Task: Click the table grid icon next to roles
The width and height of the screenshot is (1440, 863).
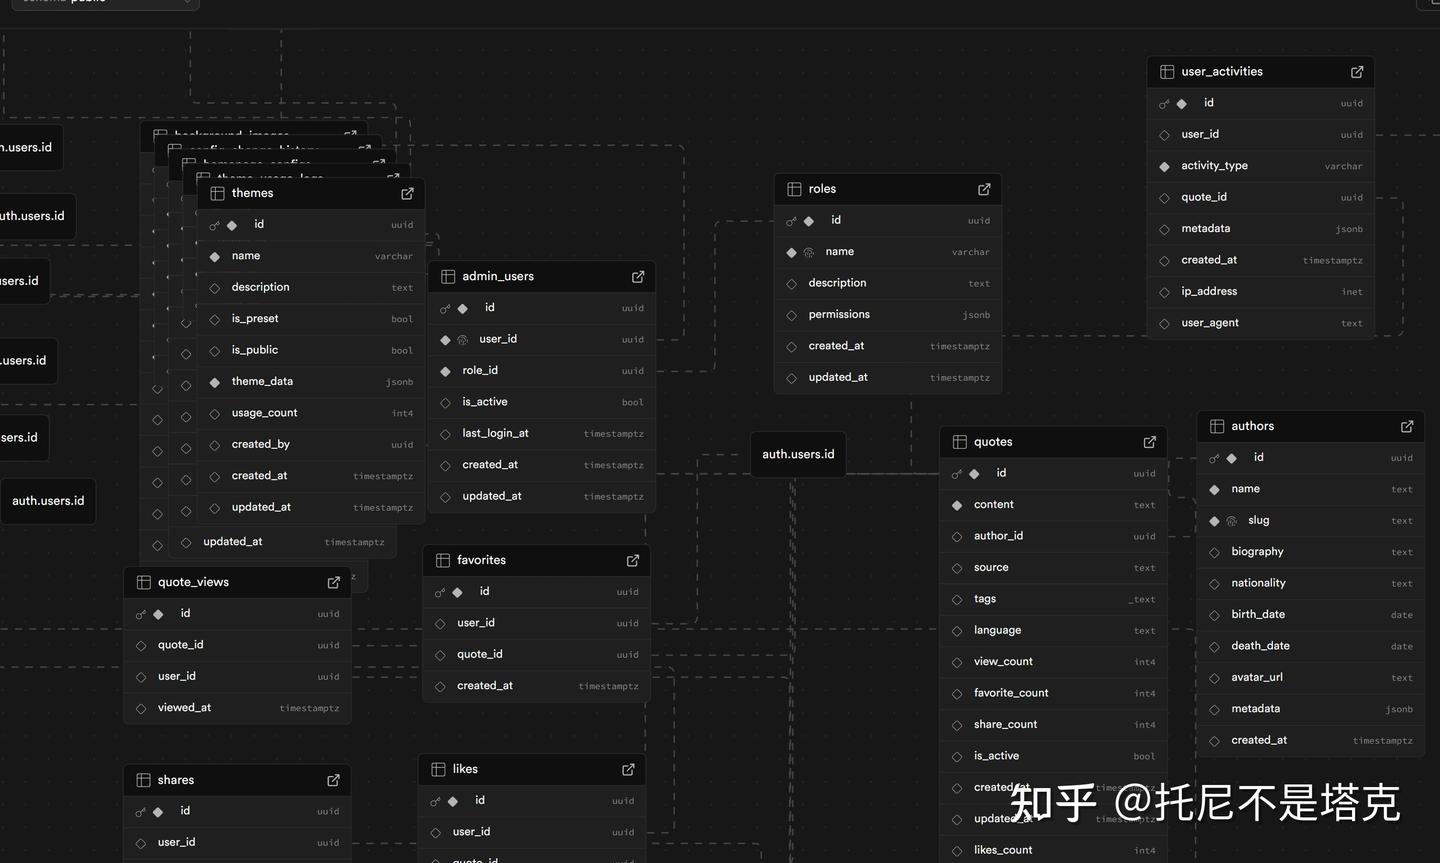Action: [794, 189]
